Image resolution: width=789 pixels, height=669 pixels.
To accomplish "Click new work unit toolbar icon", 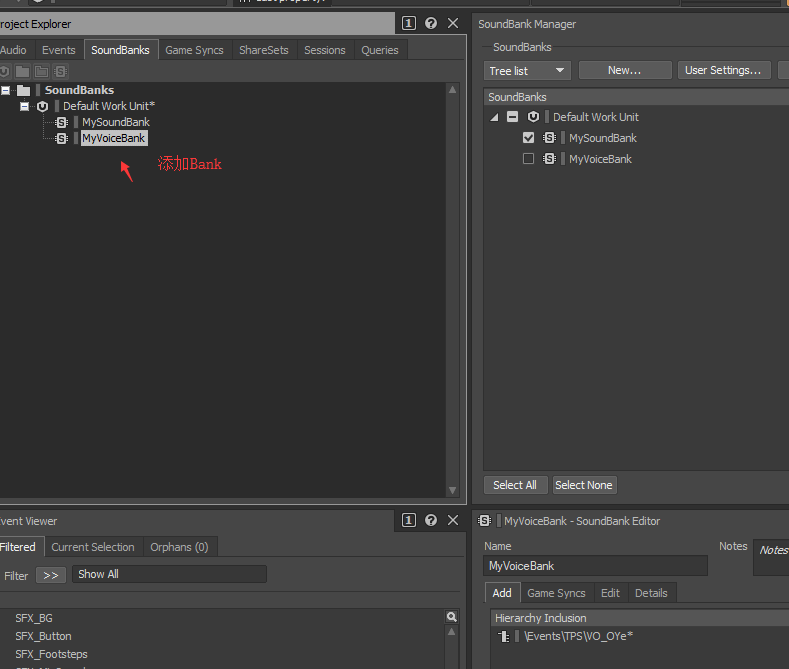I will [x=5, y=71].
